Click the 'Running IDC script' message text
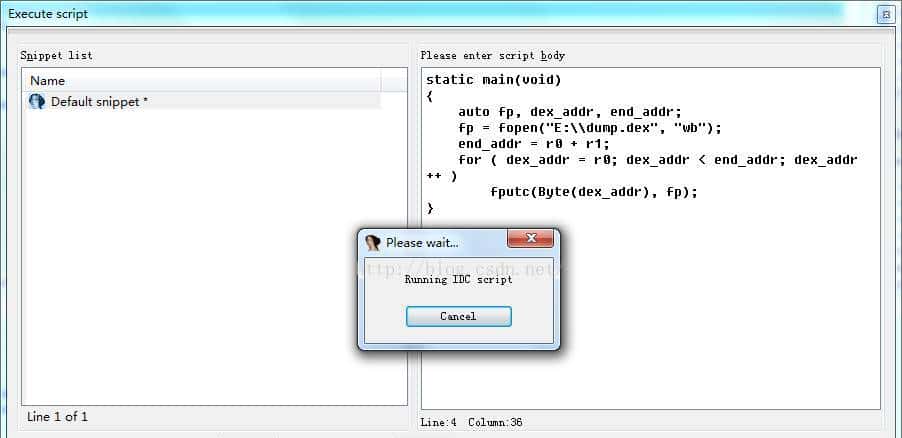The height and width of the screenshot is (438, 902). [x=458, y=280]
